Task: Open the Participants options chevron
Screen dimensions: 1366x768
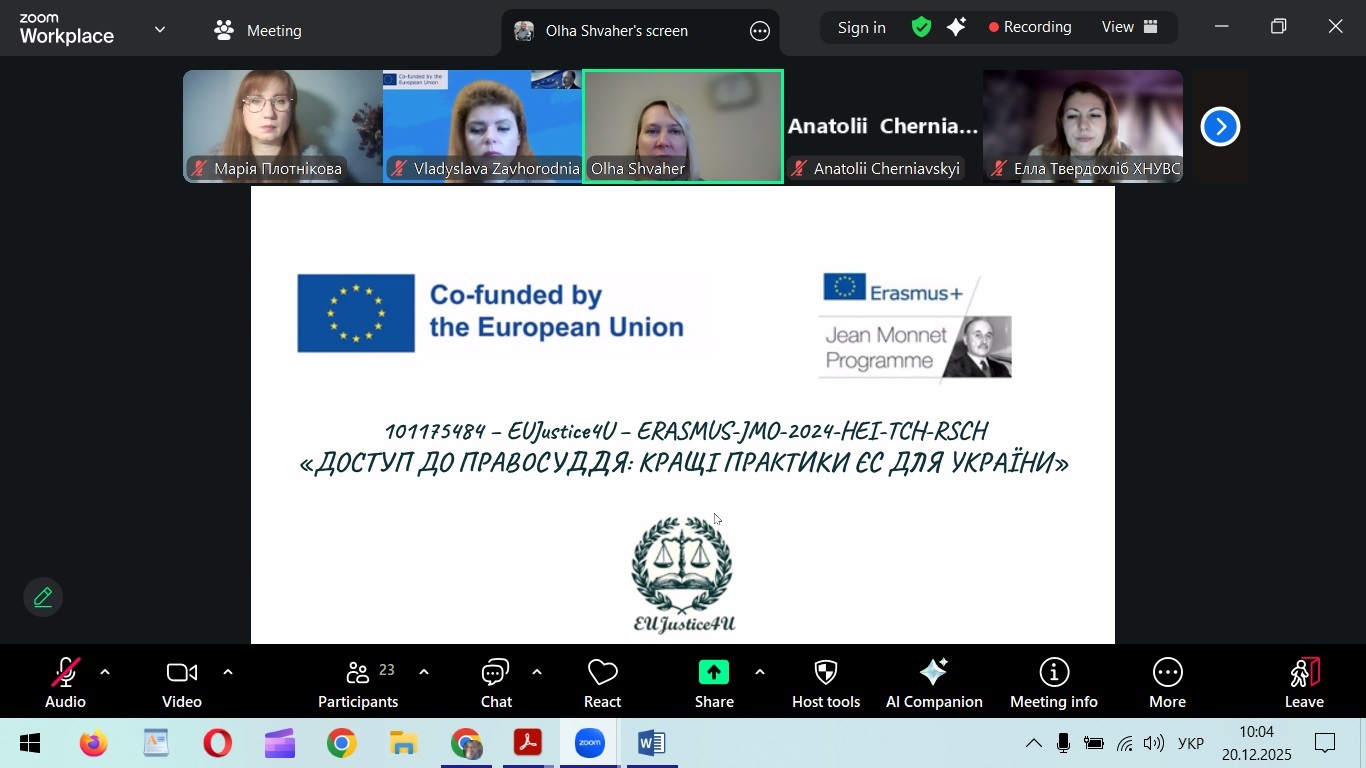Action: point(423,671)
